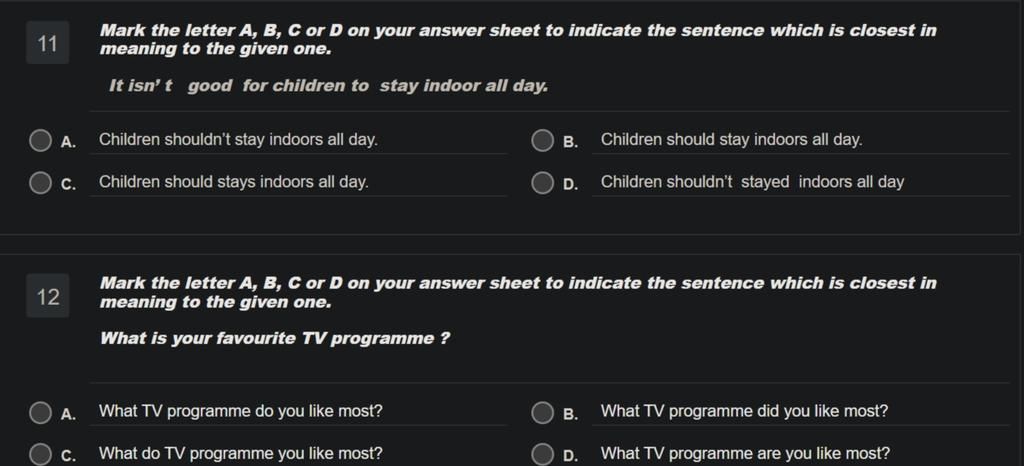Select radio button D for question 11

point(542,183)
